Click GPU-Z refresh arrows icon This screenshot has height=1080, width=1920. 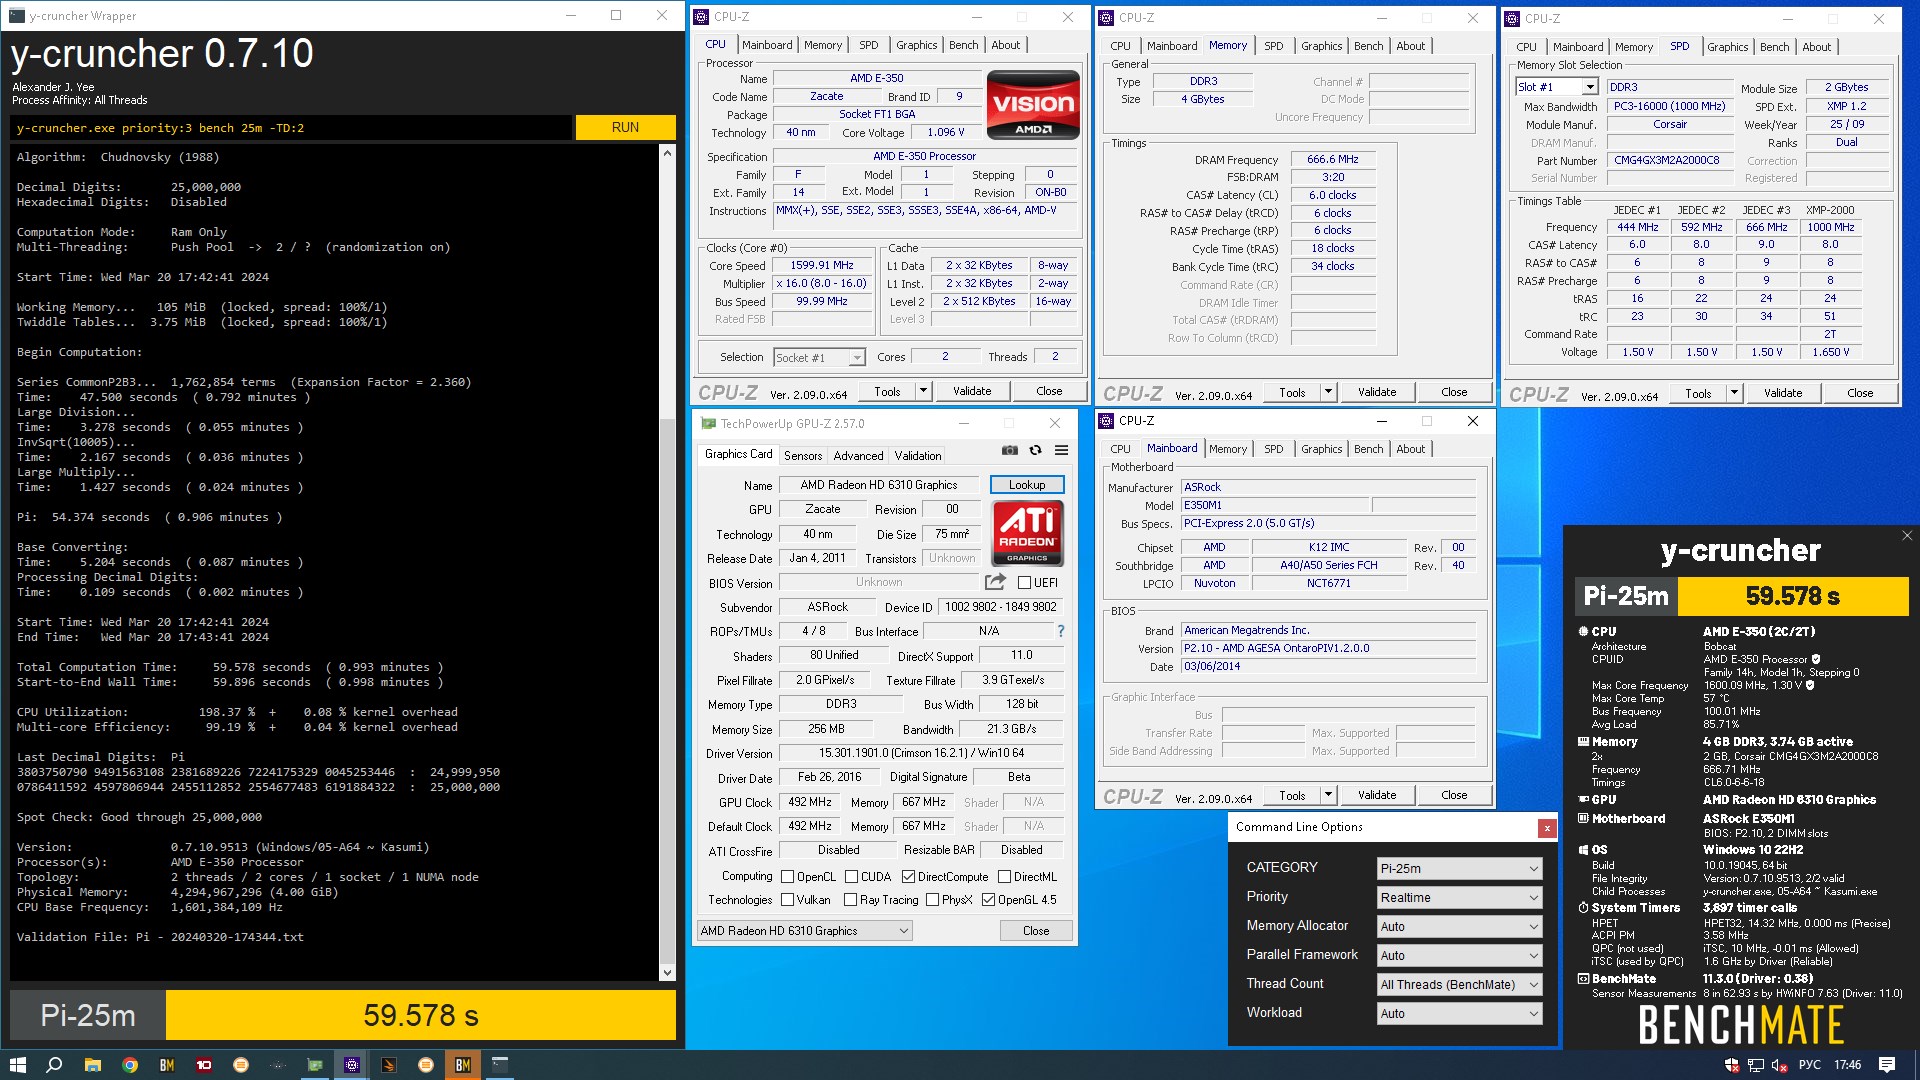[1036, 451]
